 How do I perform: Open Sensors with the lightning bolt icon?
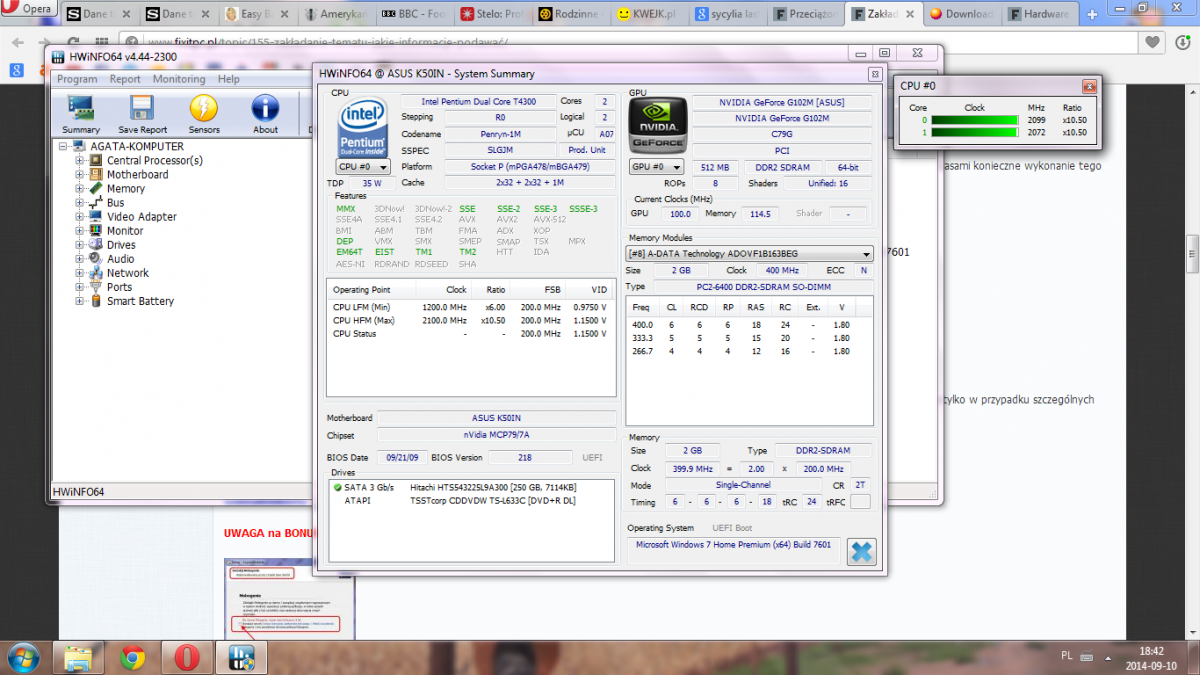[204, 114]
